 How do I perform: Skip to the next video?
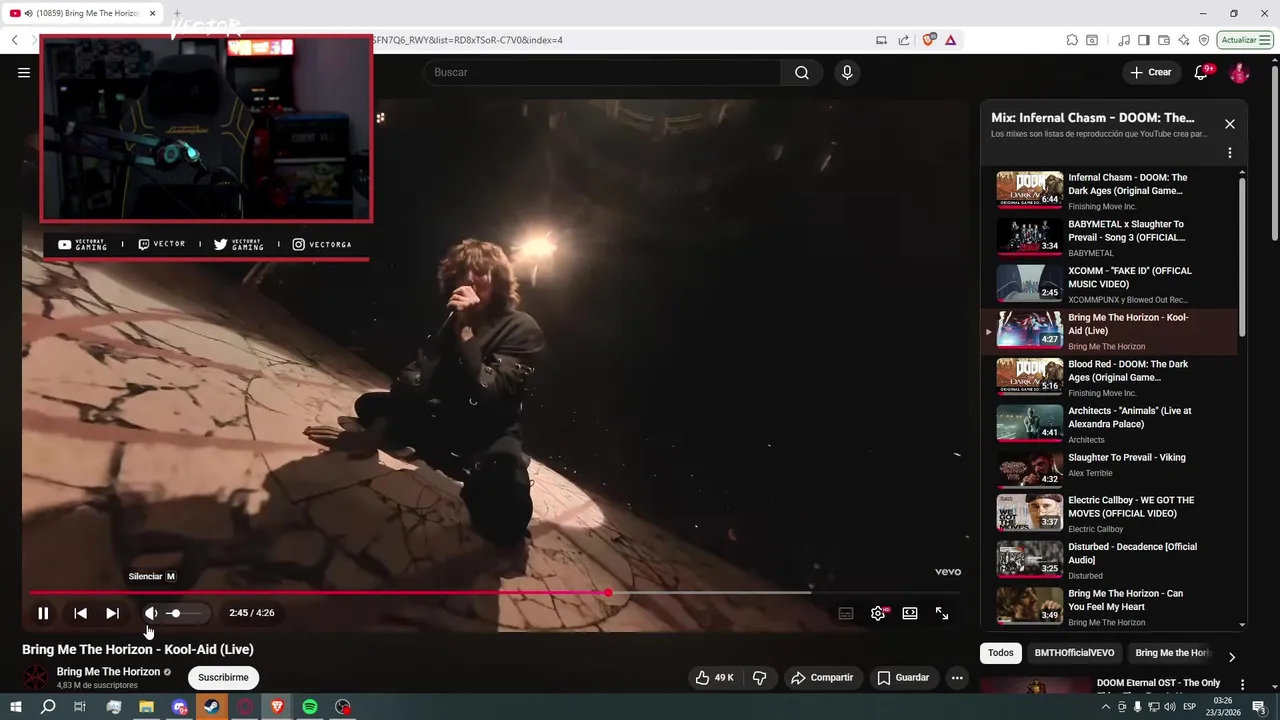point(112,613)
